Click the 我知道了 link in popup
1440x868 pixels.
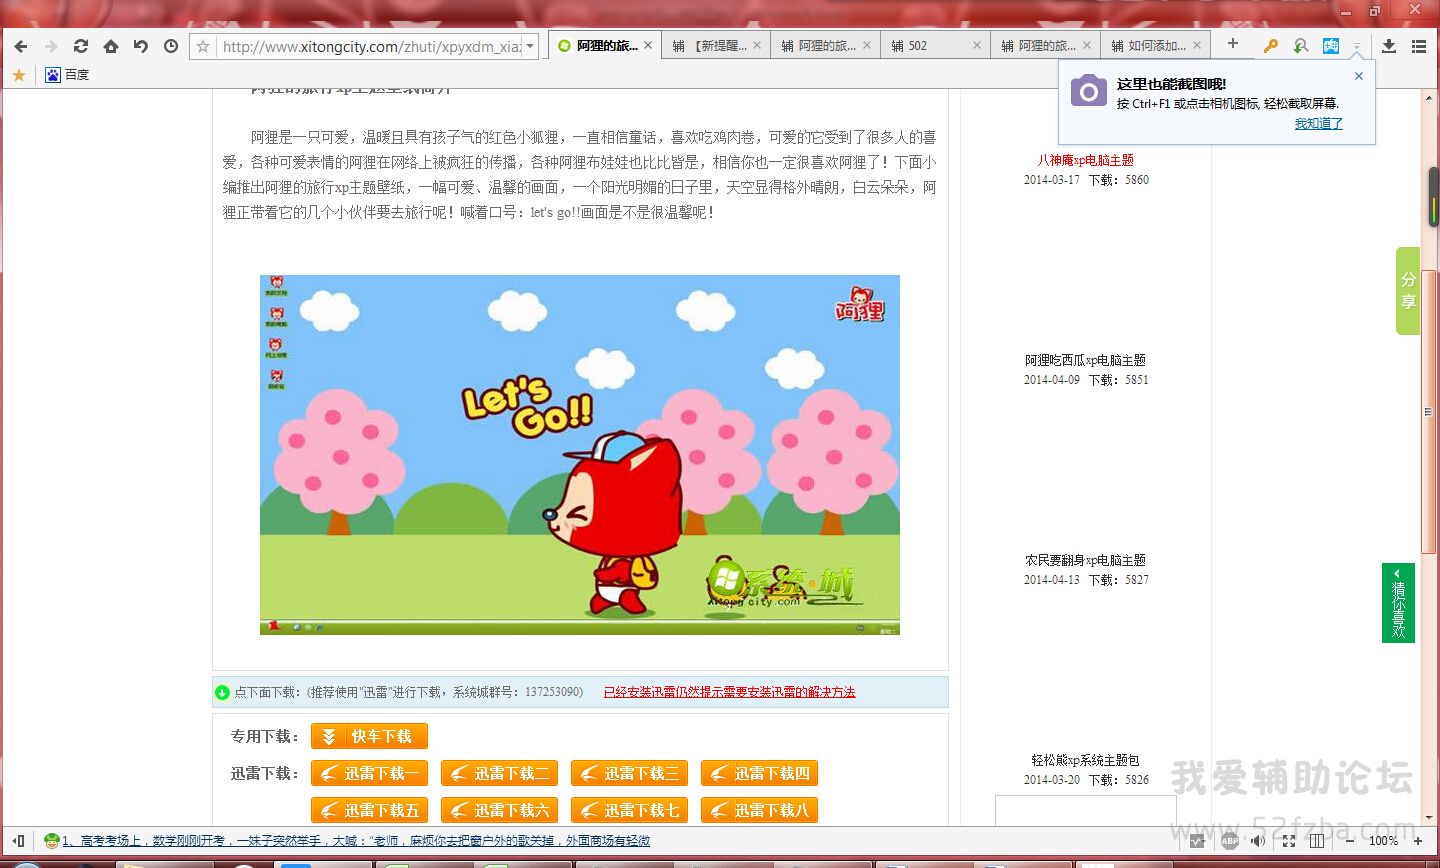tap(1318, 124)
